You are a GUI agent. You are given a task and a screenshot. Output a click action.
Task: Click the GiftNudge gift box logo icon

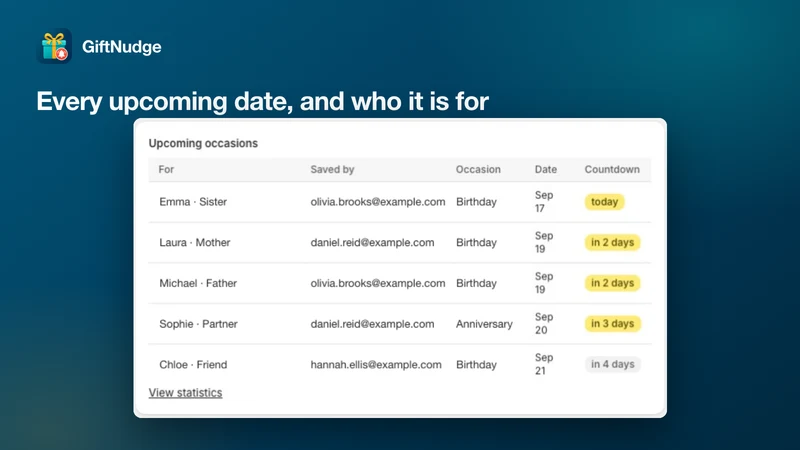click(54, 46)
